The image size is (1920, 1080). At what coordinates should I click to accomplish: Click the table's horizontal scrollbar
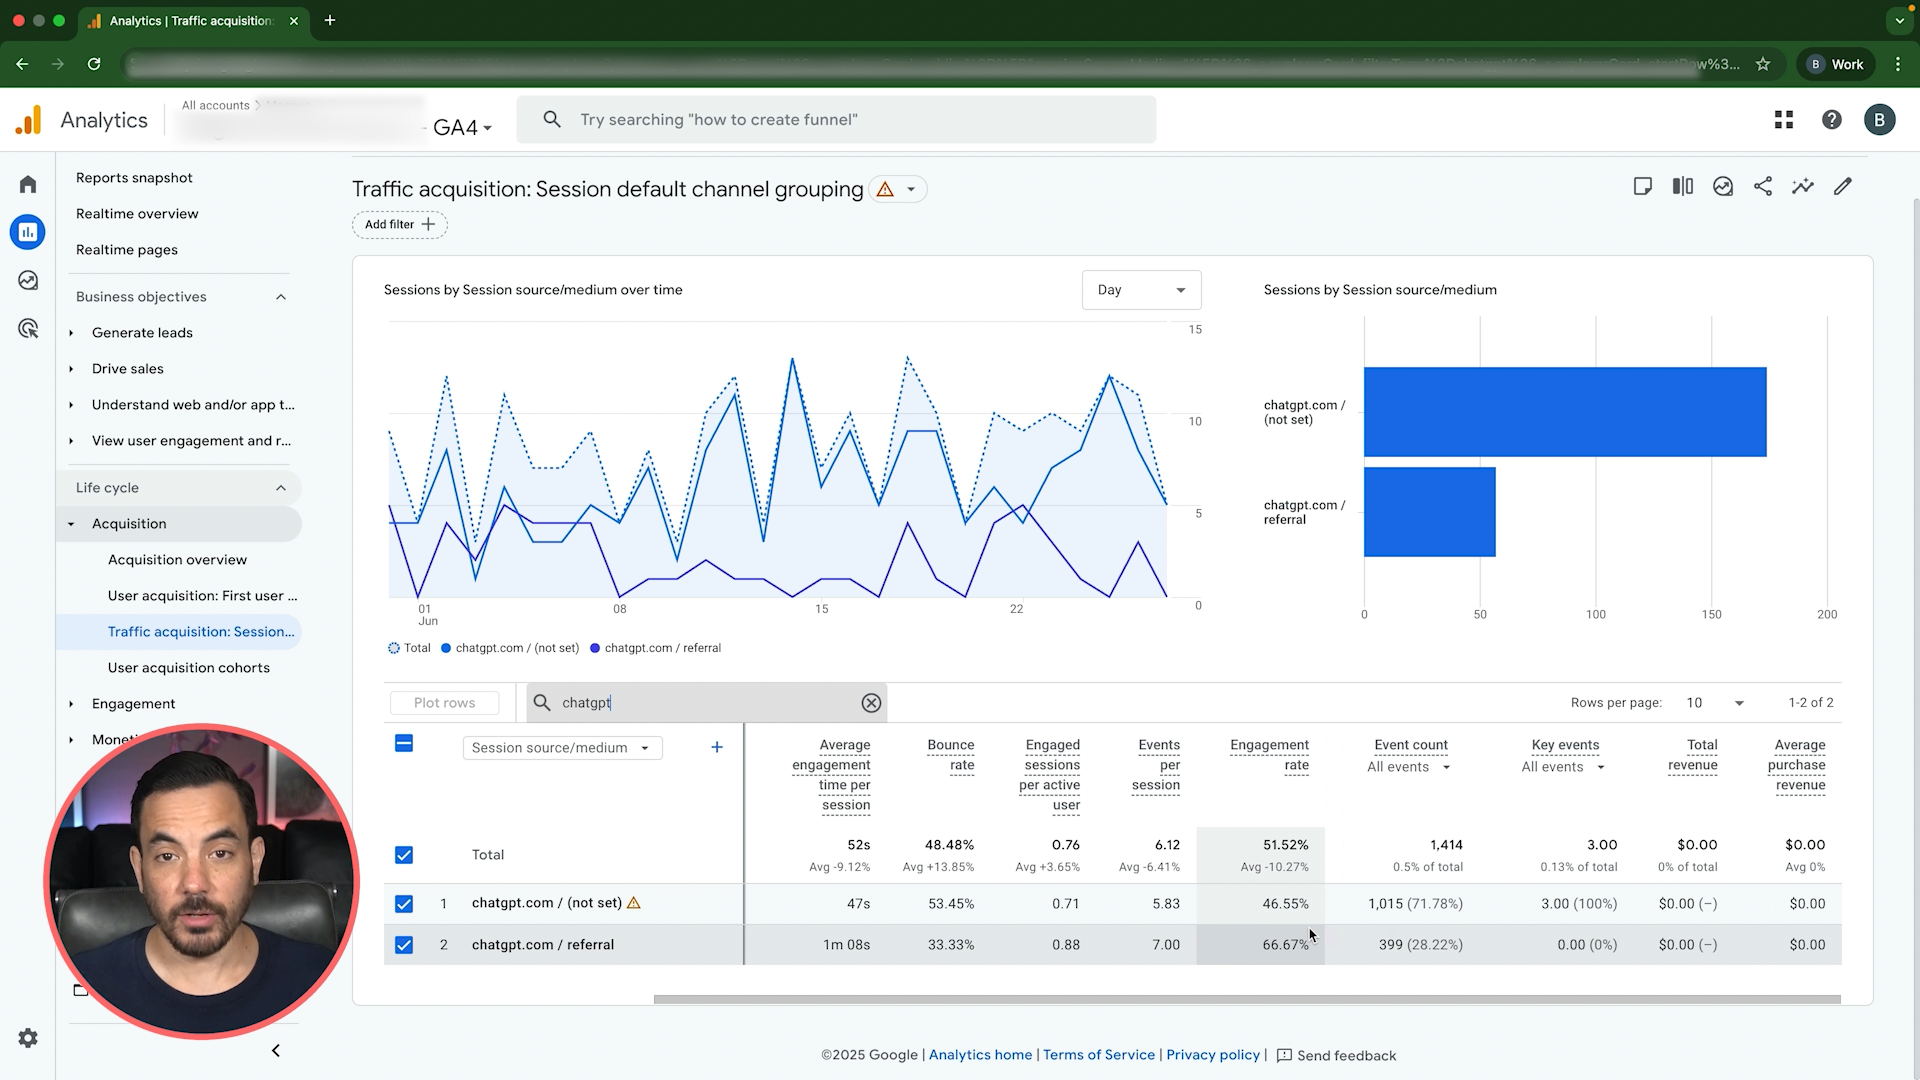click(1246, 999)
